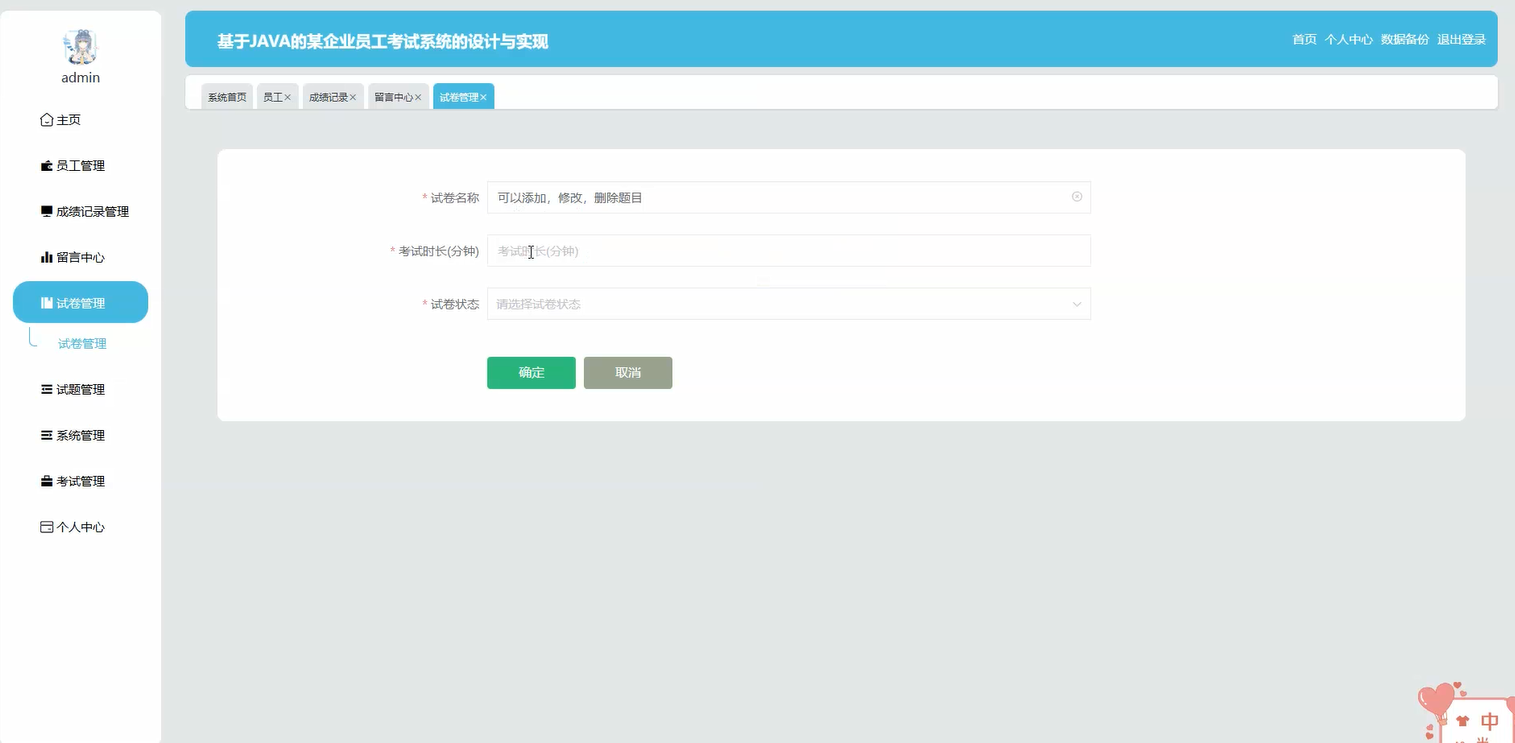Click the clear icon in 试卷名称 field
The width and height of the screenshot is (1515, 743).
(x=1076, y=197)
